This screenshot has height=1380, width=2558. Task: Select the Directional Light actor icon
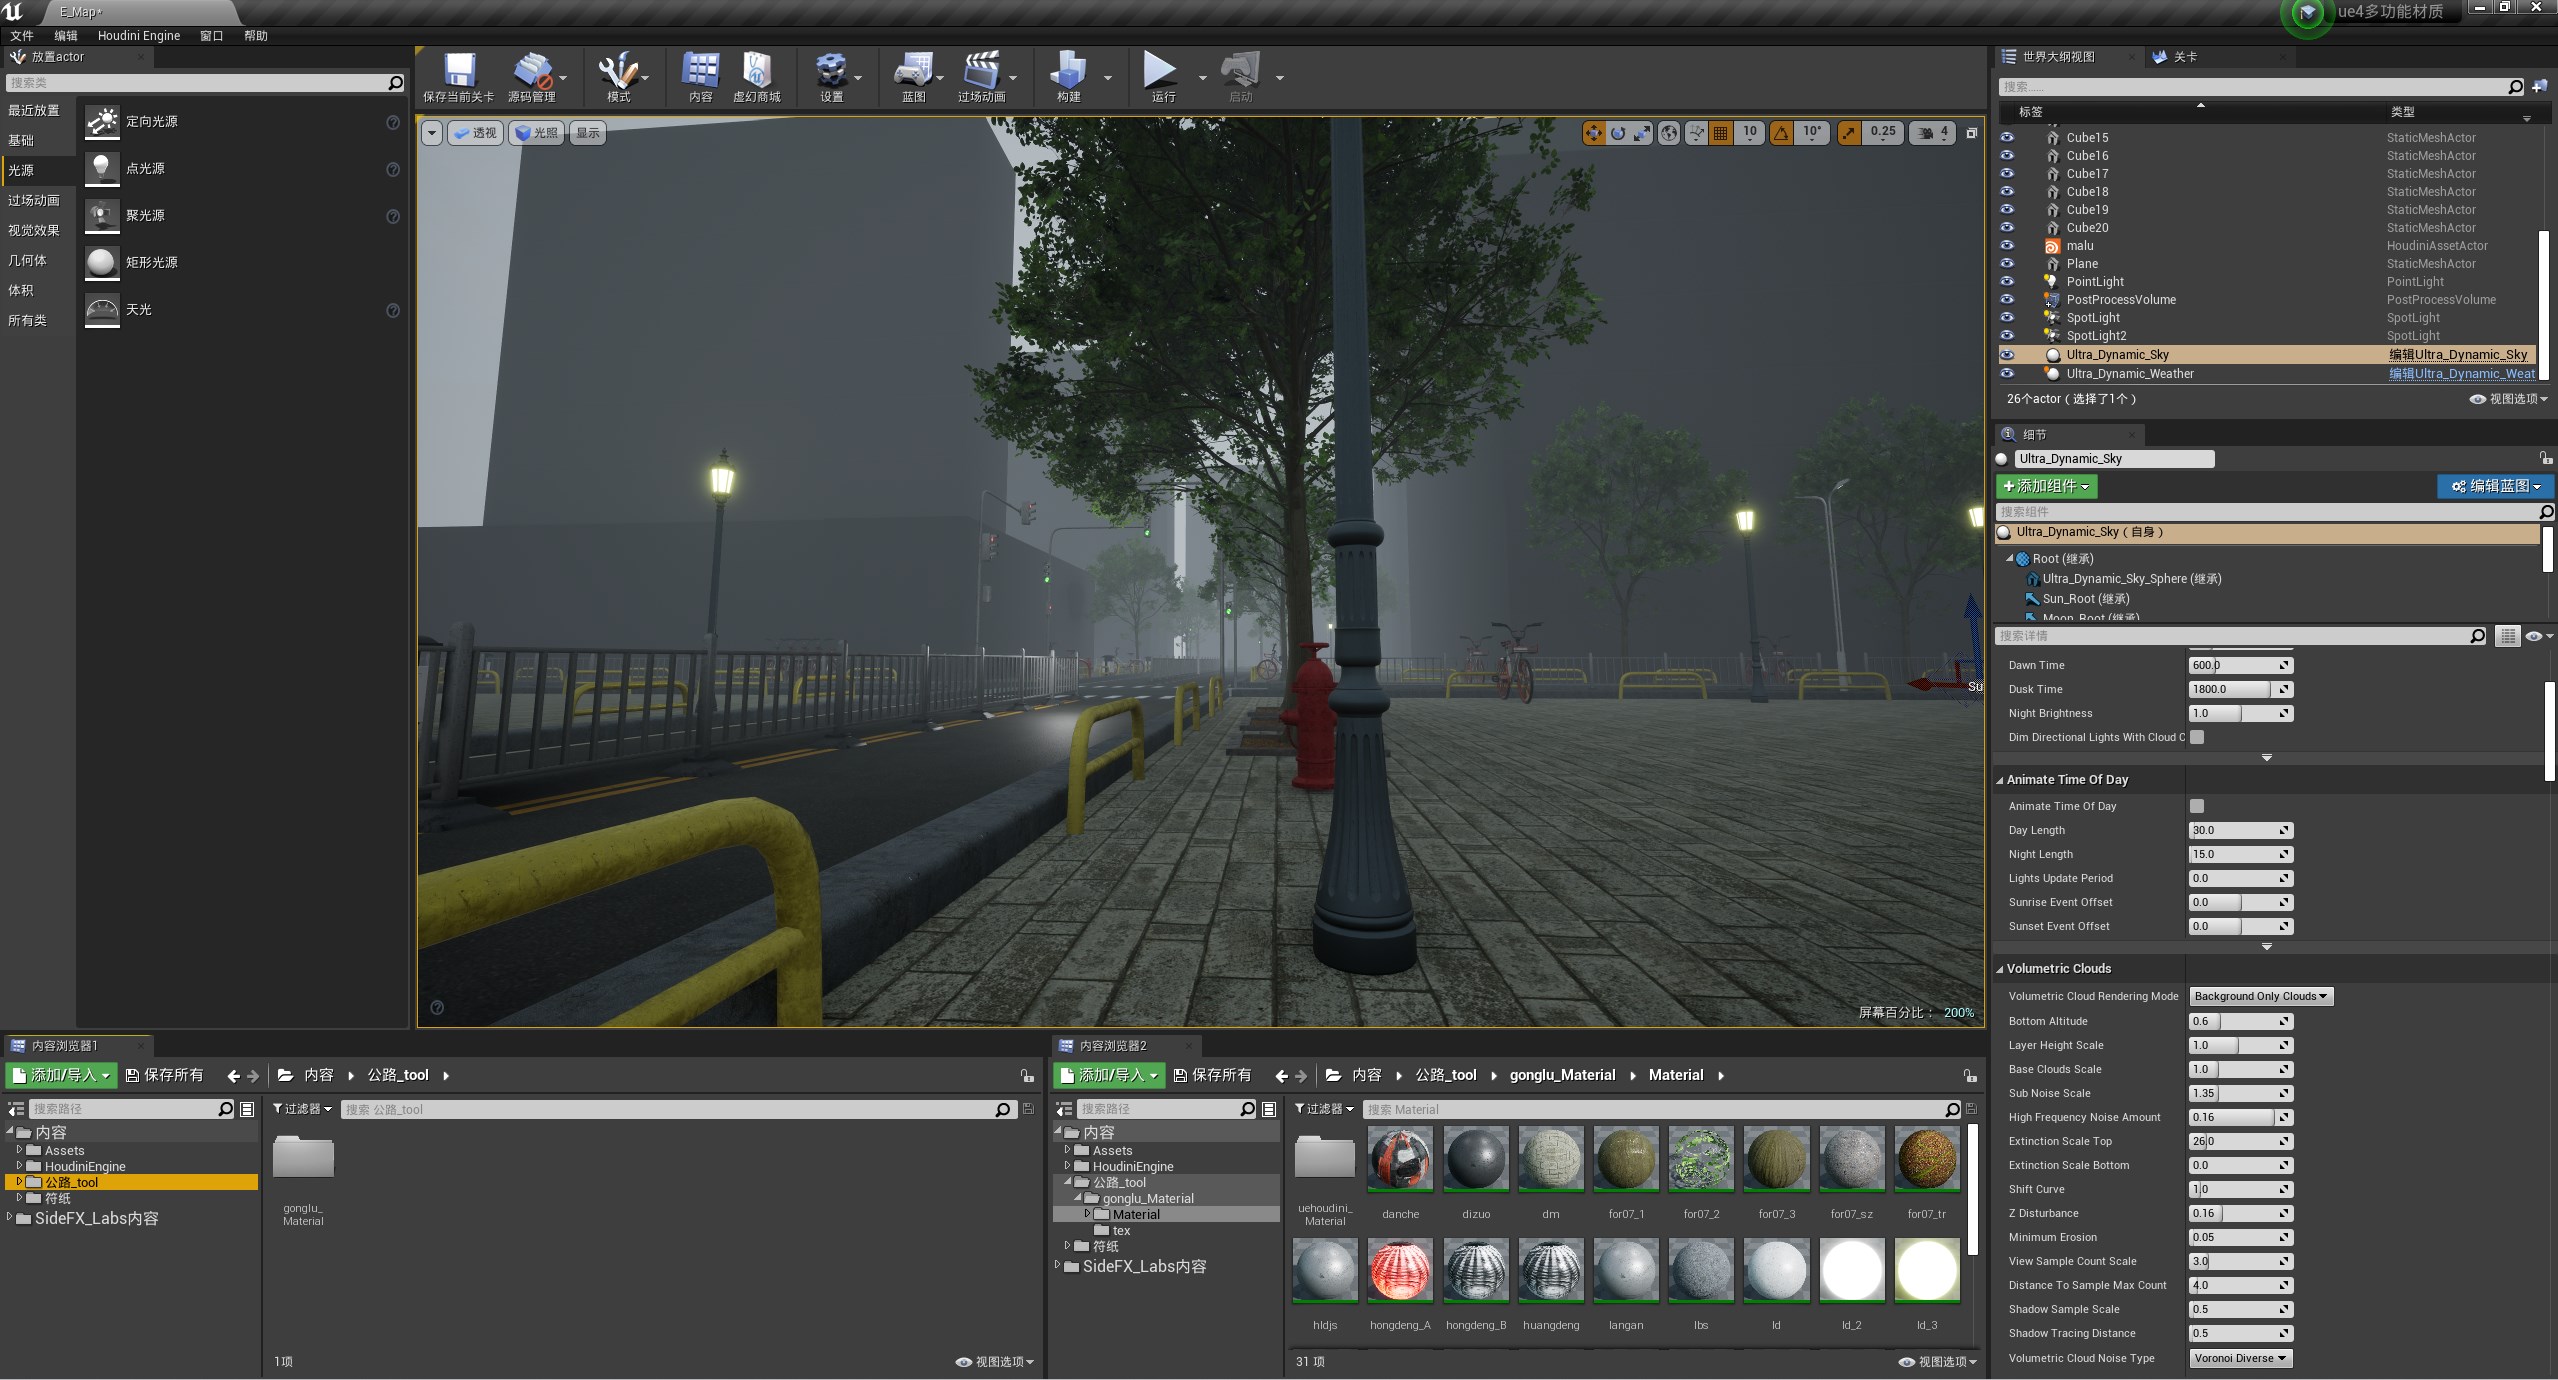tap(102, 122)
